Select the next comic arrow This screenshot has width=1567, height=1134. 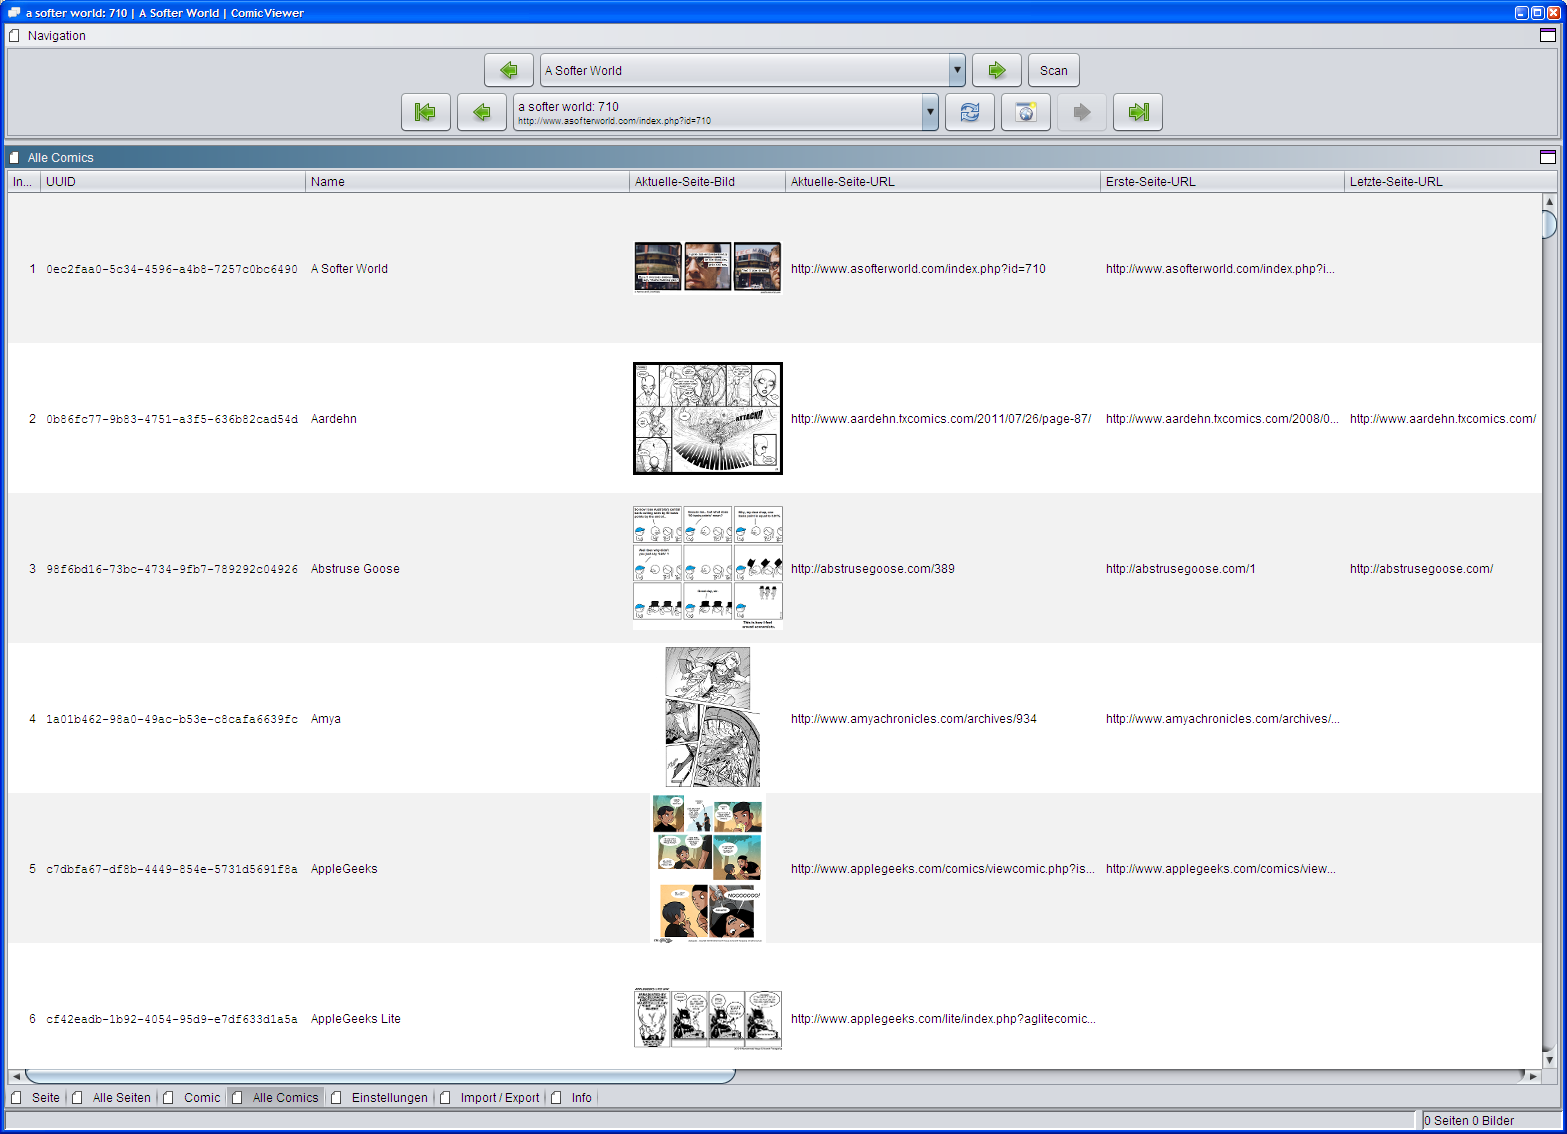(997, 70)
